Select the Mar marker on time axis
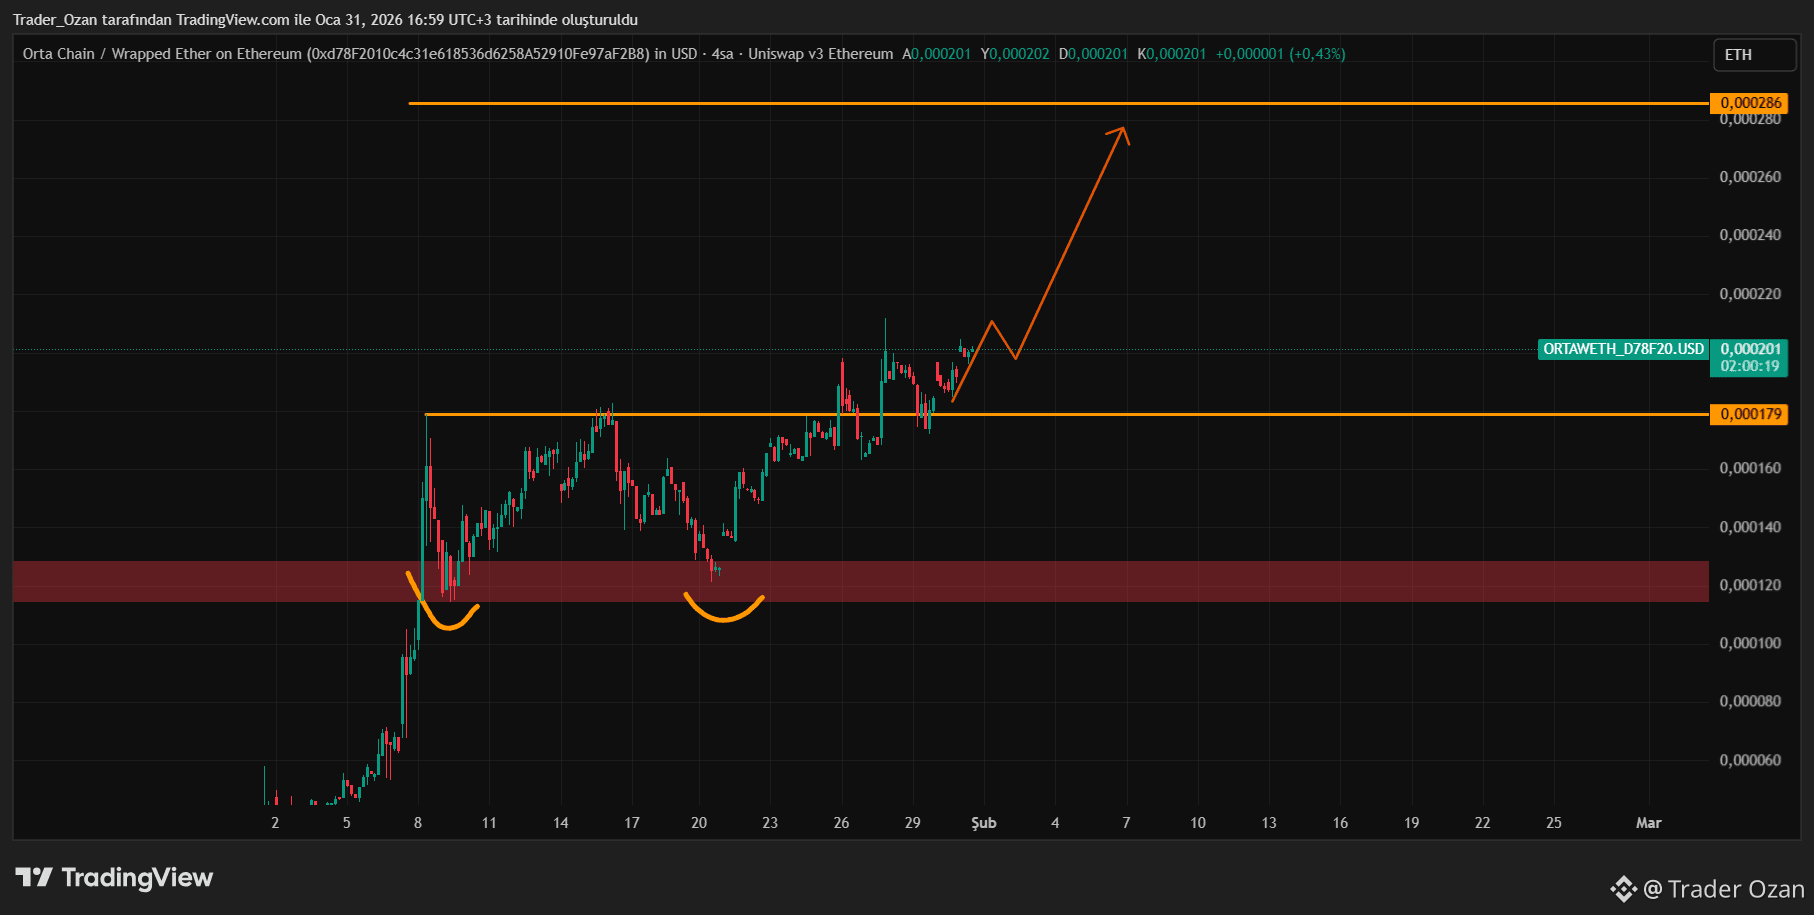This screenshot has height=915, width=1814. (1648, 823)
